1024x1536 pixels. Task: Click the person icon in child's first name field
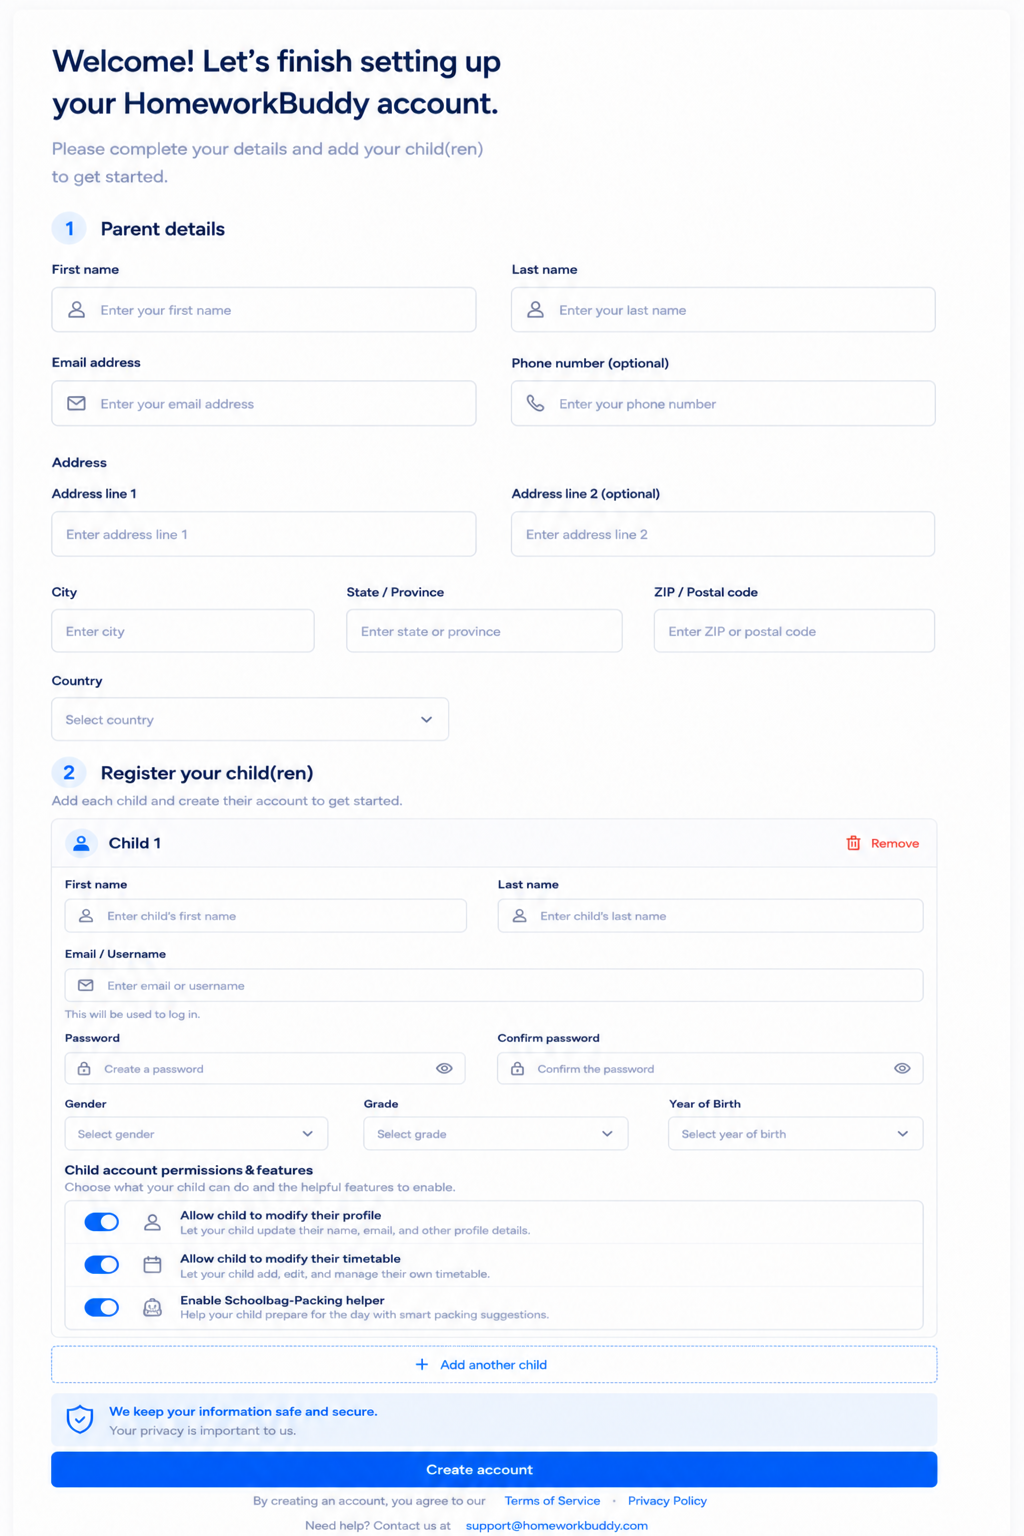point(86,916)
